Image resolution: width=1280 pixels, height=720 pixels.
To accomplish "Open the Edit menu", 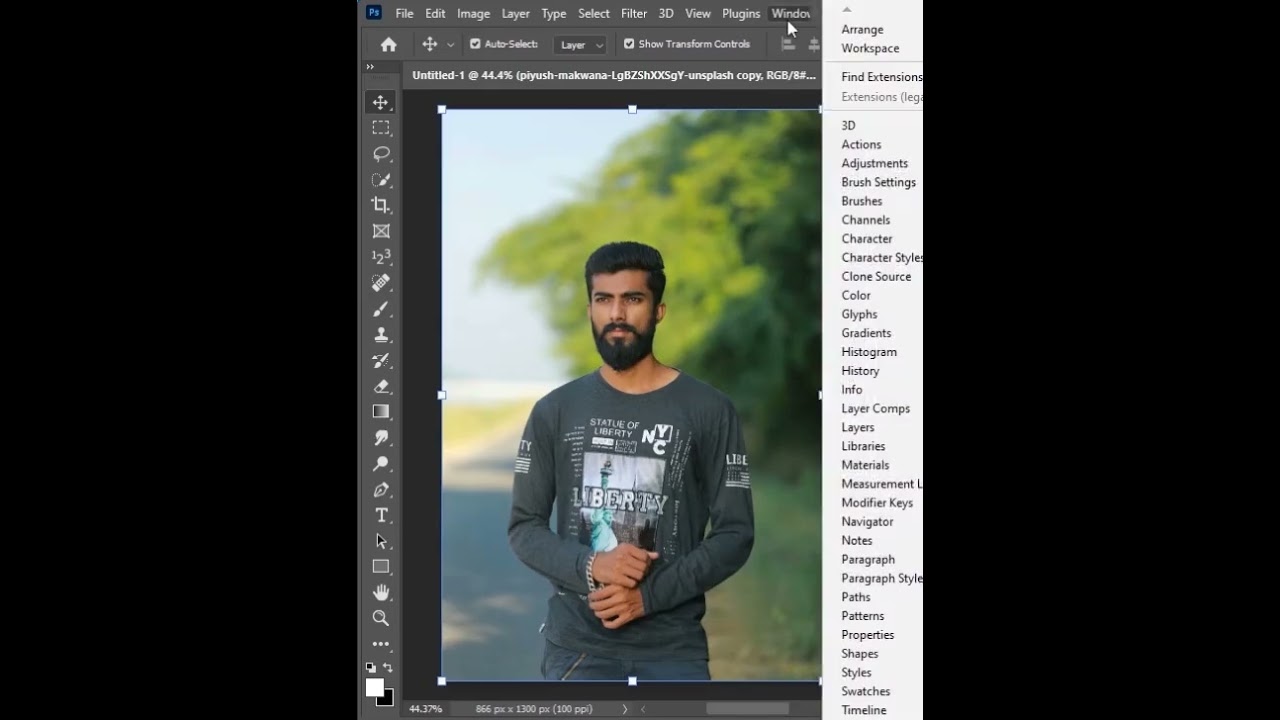I will pyautogui.click(x=435, y=13).
